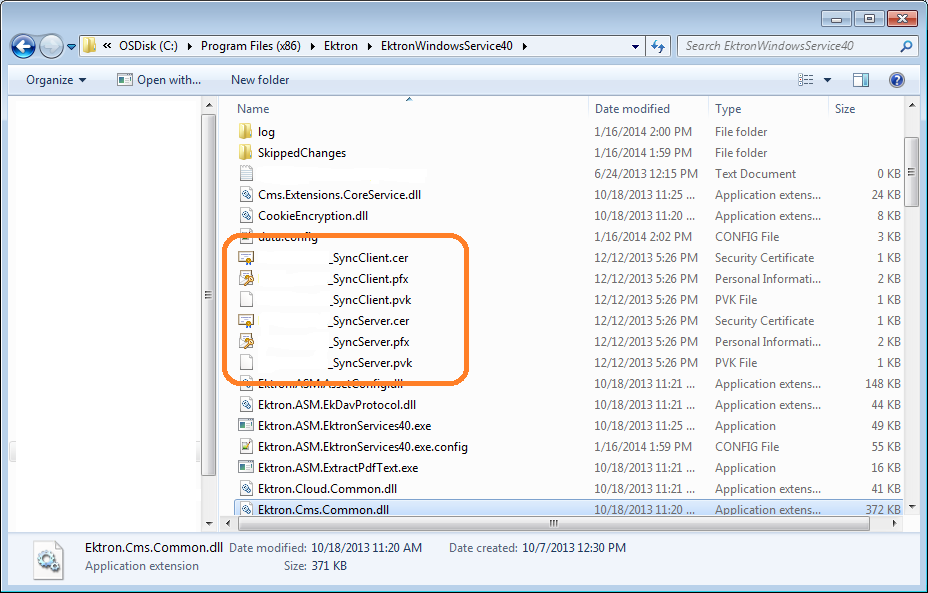Select the _SyncClient.pfx key icon

click(x=246, y=278)
